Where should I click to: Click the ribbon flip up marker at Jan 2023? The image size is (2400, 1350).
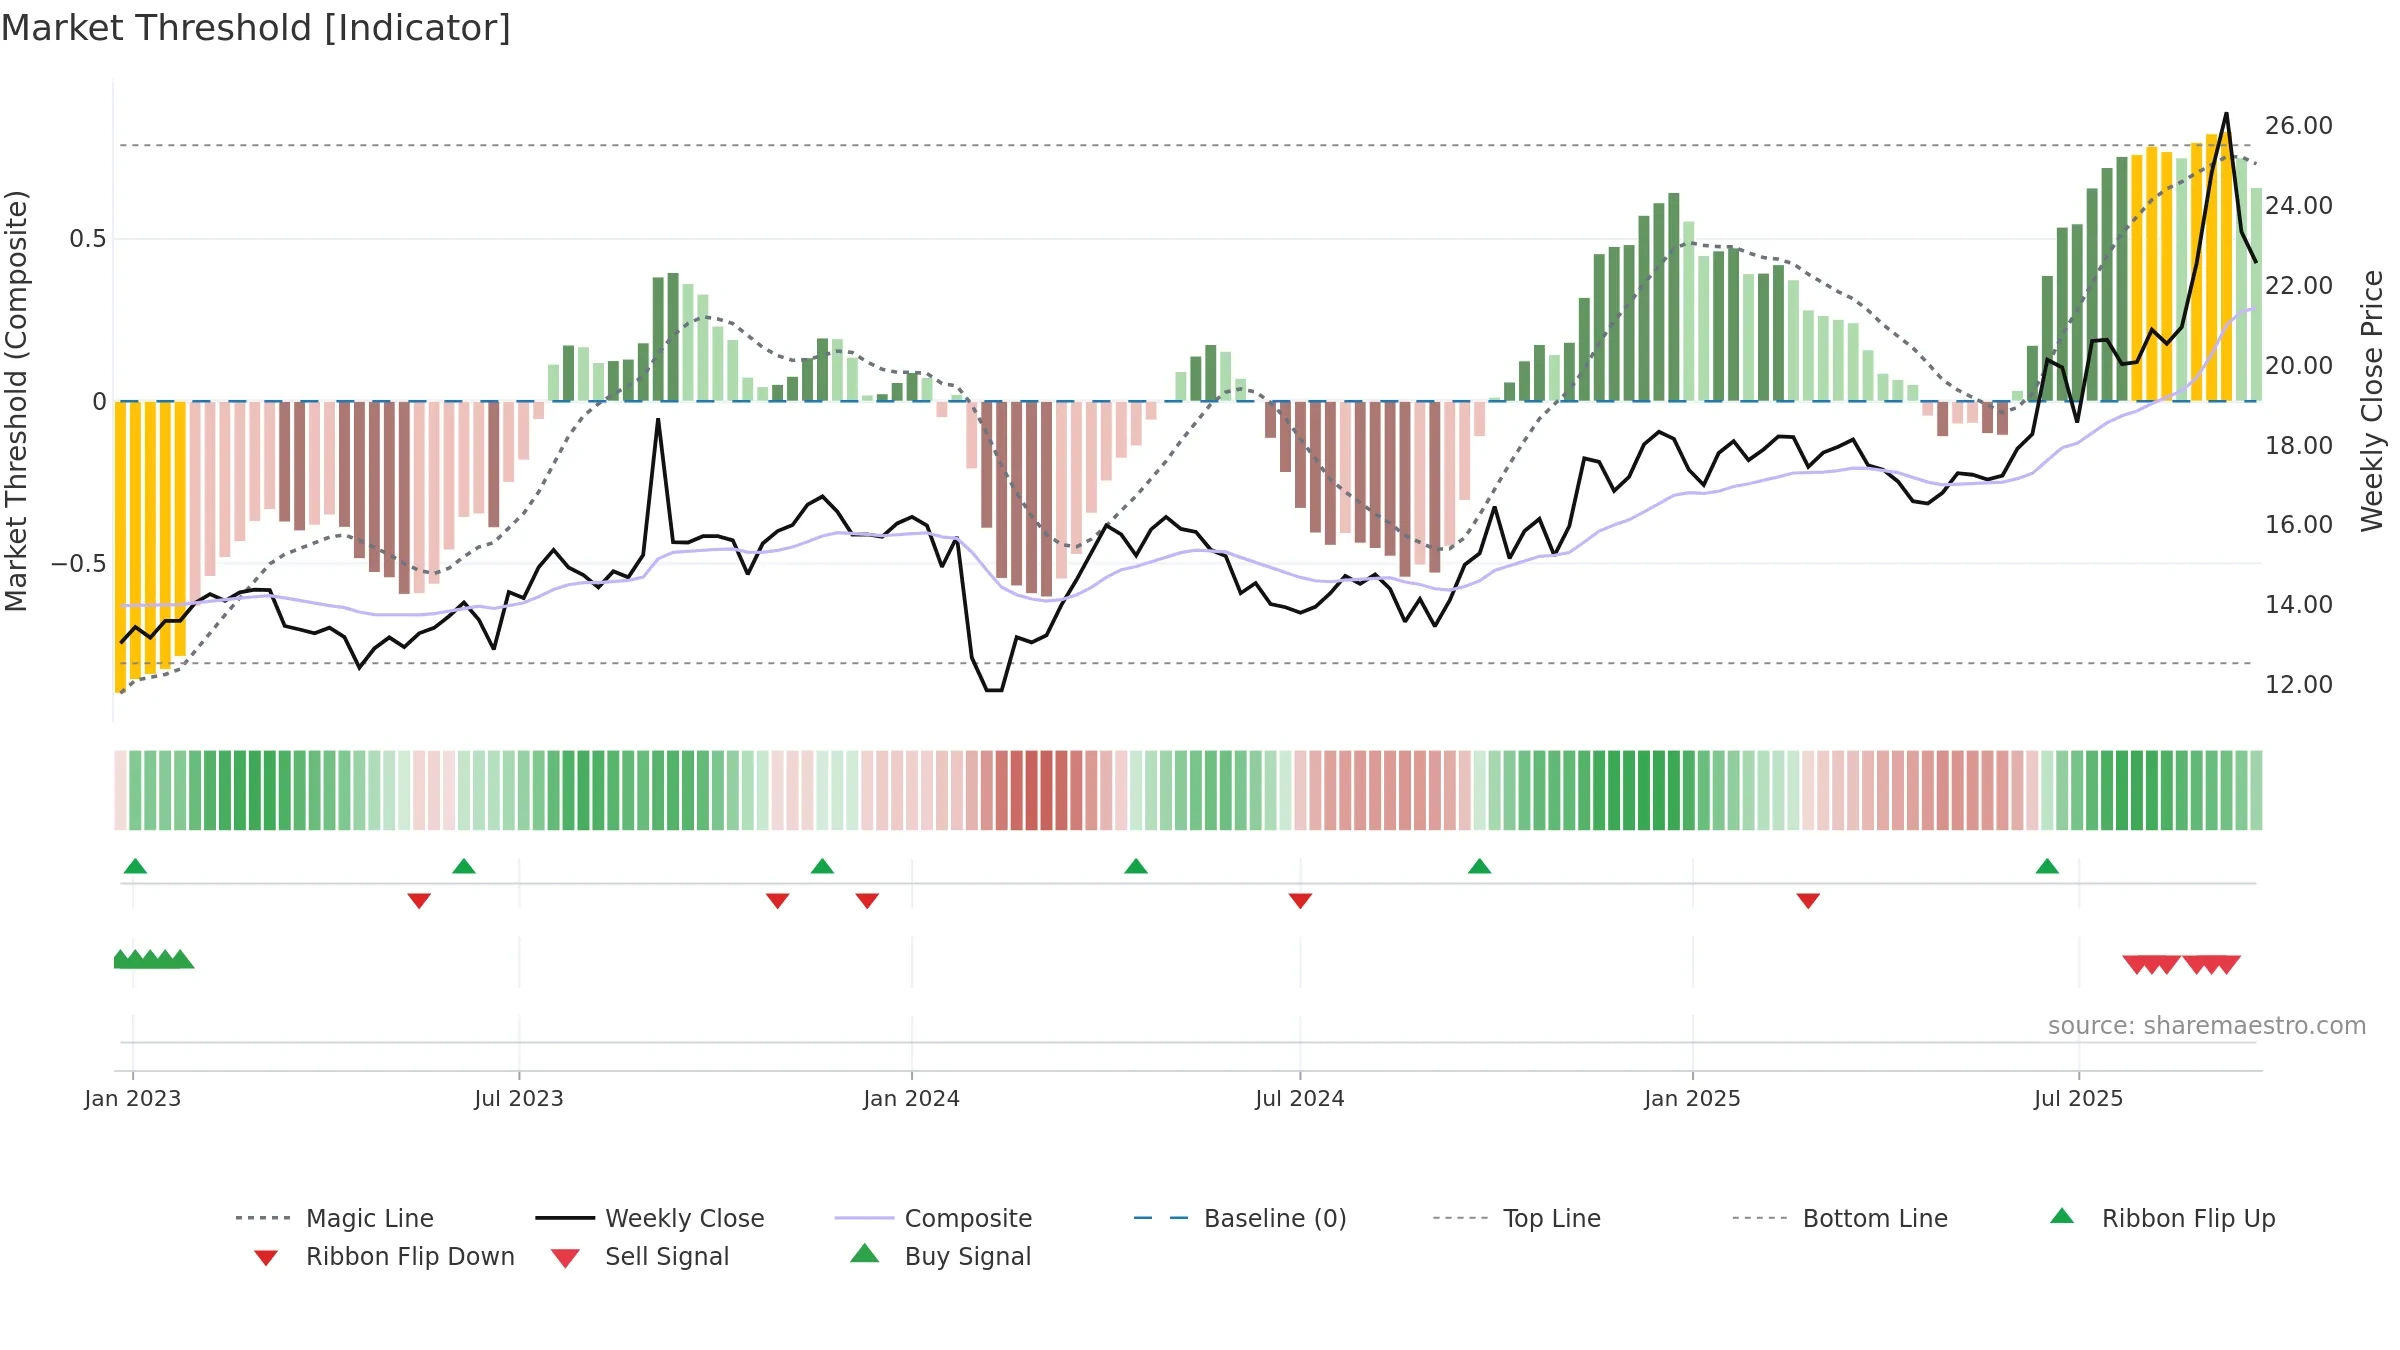pos(135,866)
